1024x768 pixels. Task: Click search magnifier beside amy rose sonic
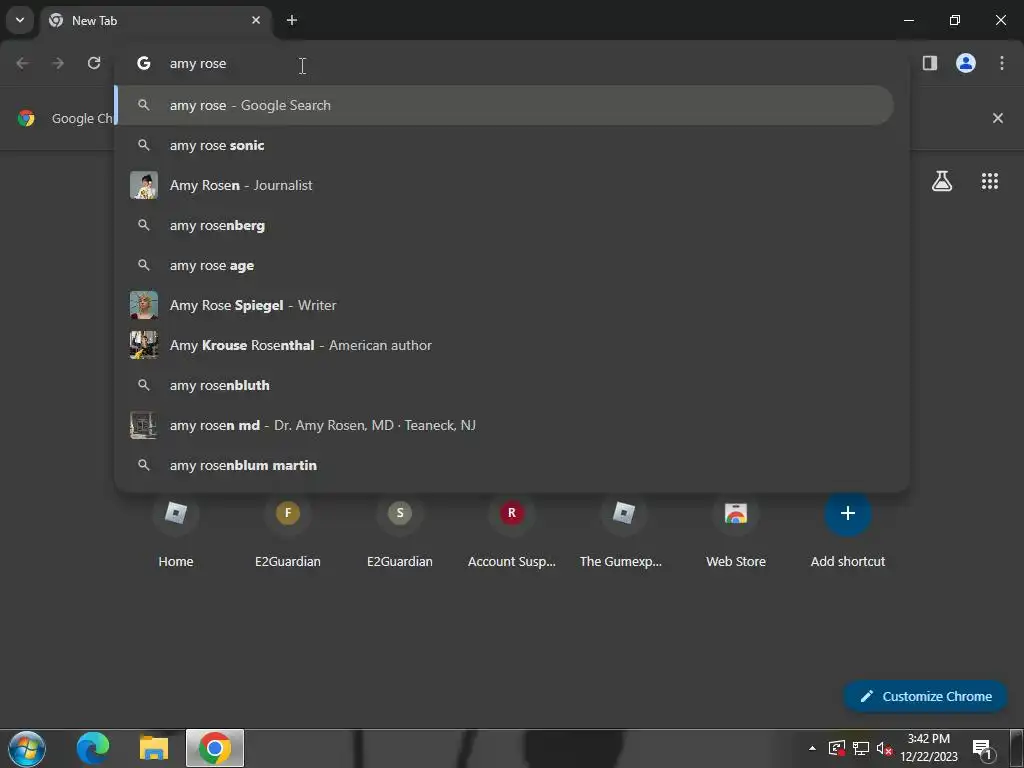144,145
